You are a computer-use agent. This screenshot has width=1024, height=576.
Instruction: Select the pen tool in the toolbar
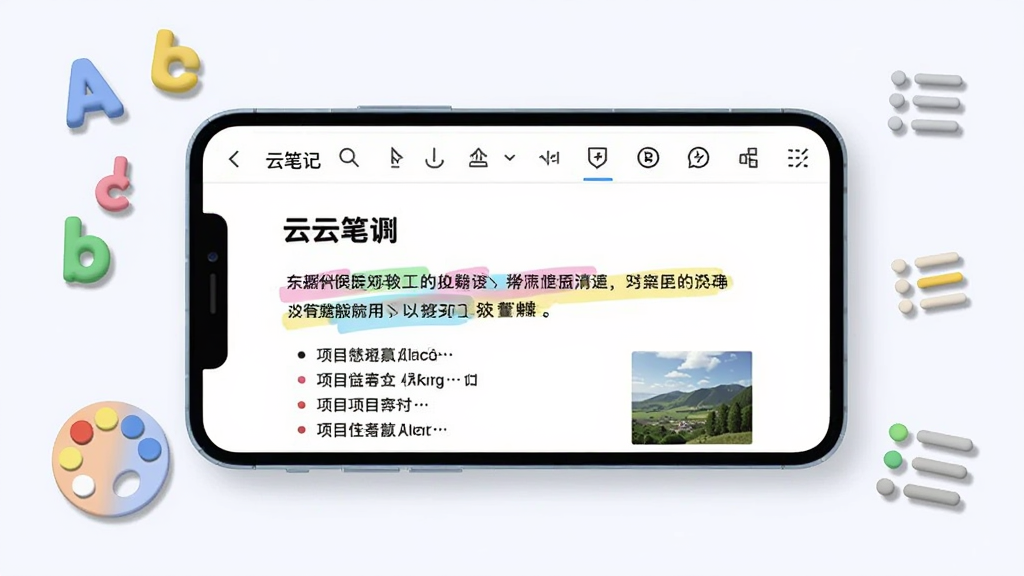[x=395, y=158]
